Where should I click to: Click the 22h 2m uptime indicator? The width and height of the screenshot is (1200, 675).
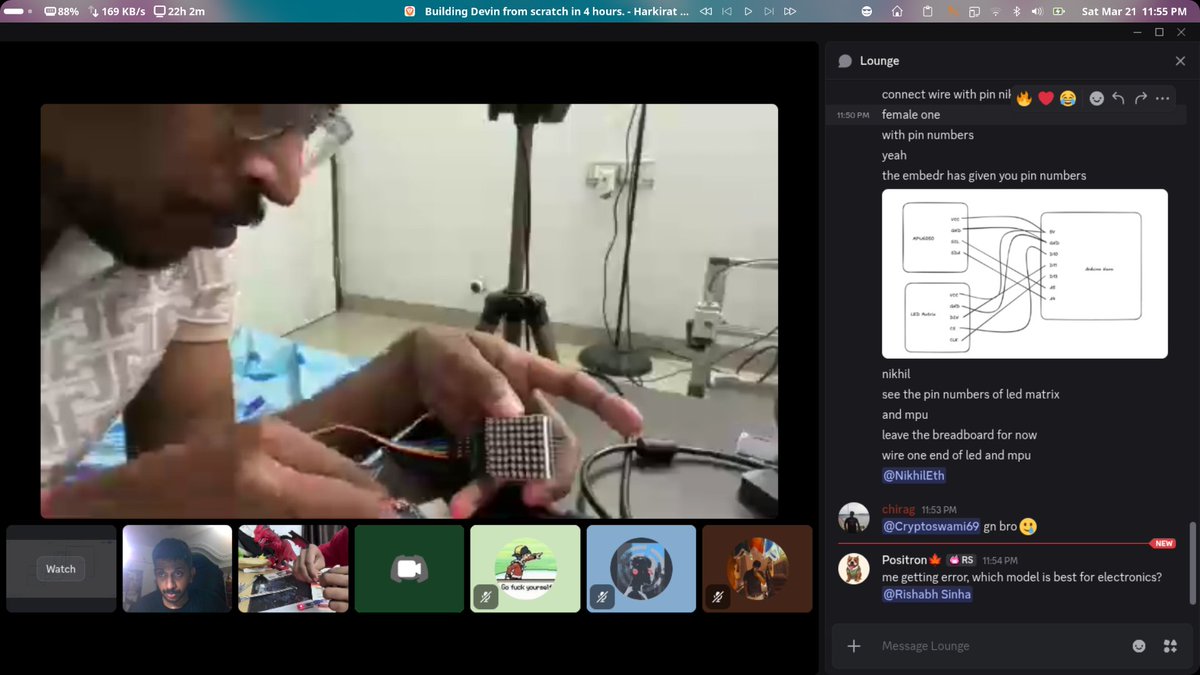coord(179,12)
